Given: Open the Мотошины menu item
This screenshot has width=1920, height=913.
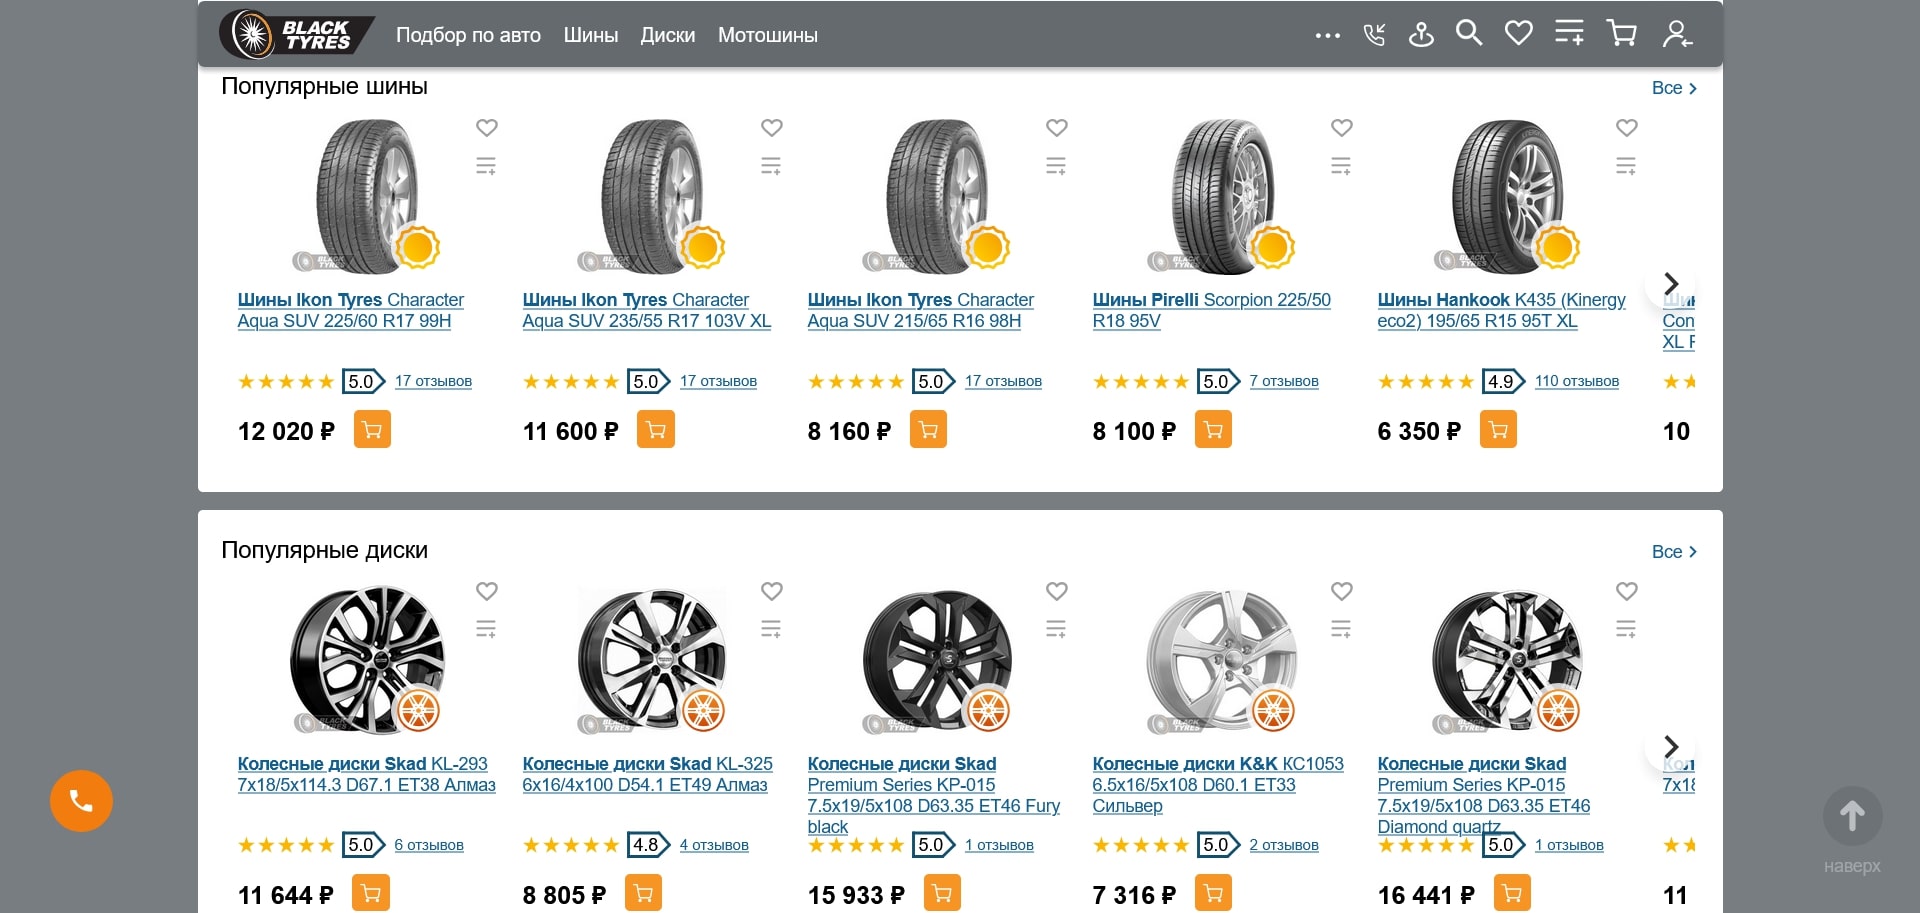Looking at the screenshot, I should click(767, 35).
